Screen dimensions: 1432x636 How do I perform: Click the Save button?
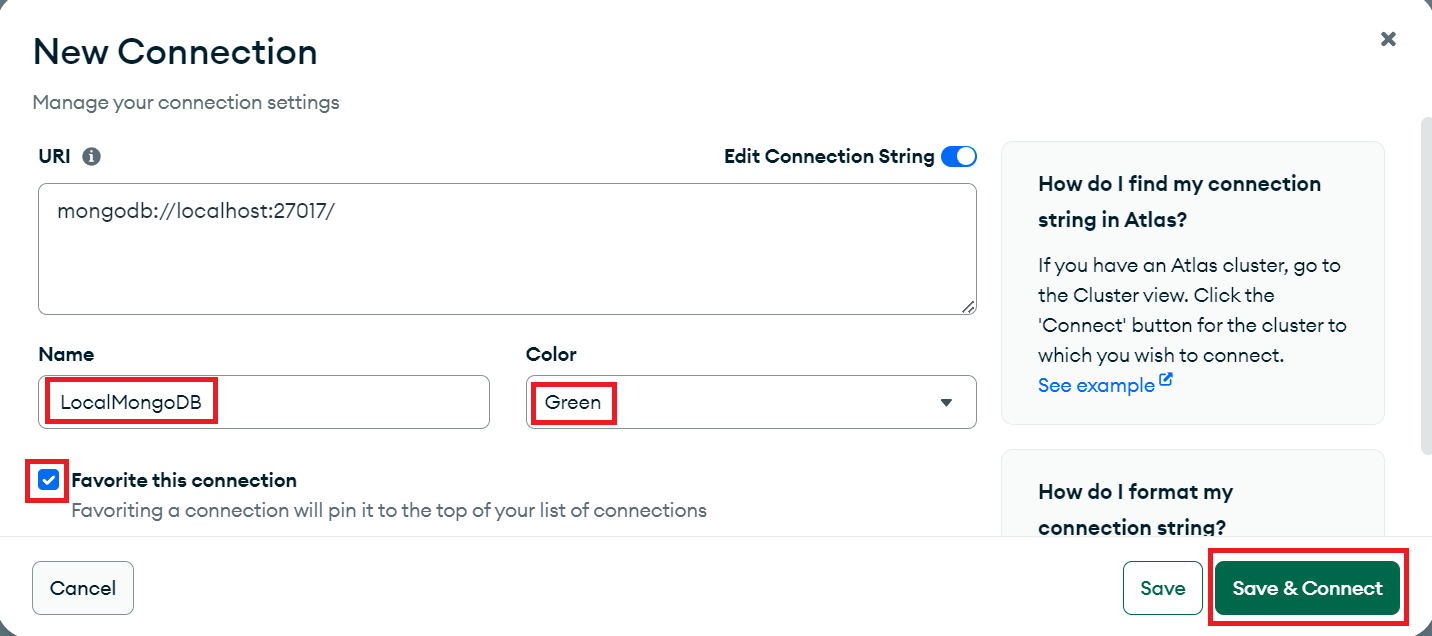pos(1162,588)
